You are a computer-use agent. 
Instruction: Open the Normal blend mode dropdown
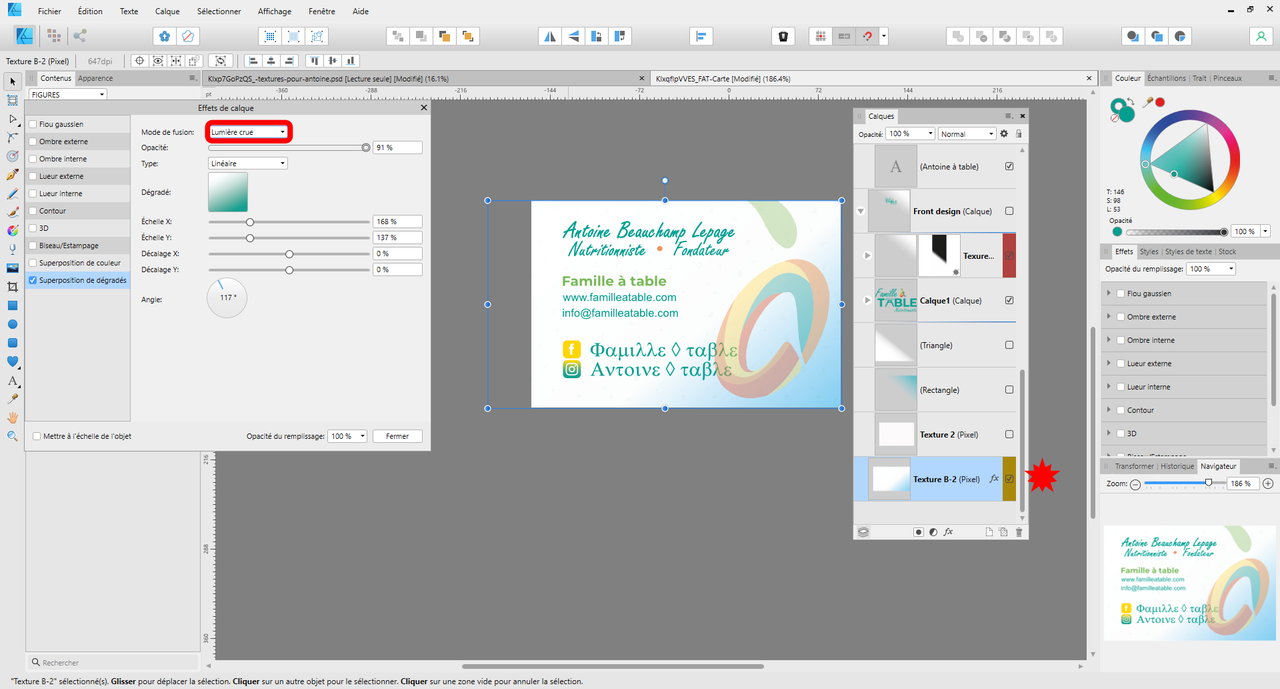tap(967, 134)
